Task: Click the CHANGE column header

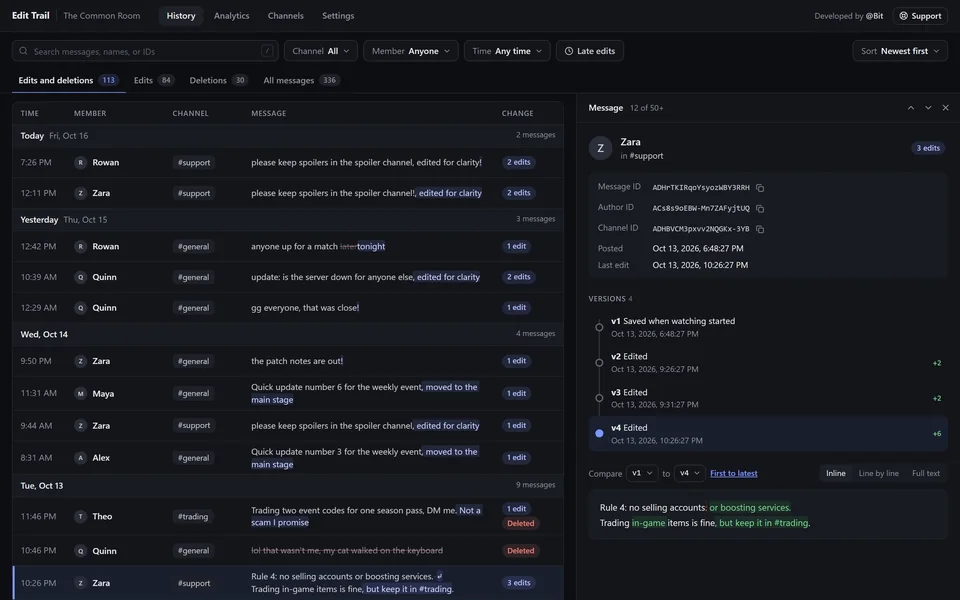Action: tap(517, 113)
